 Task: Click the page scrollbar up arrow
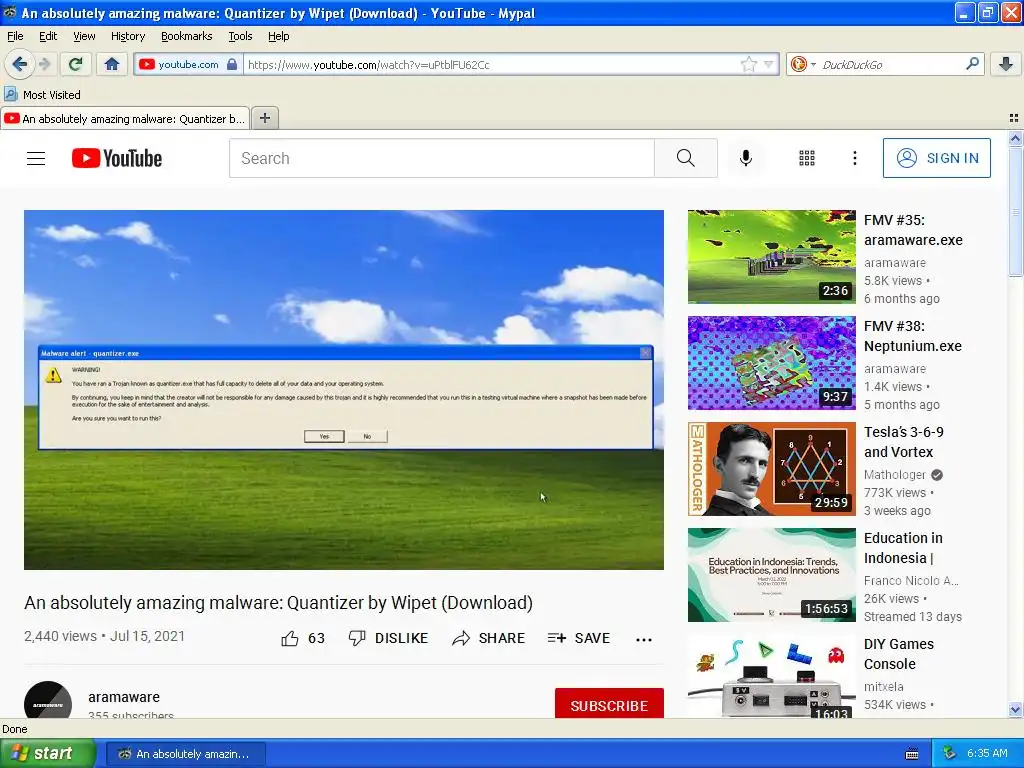1015,138
